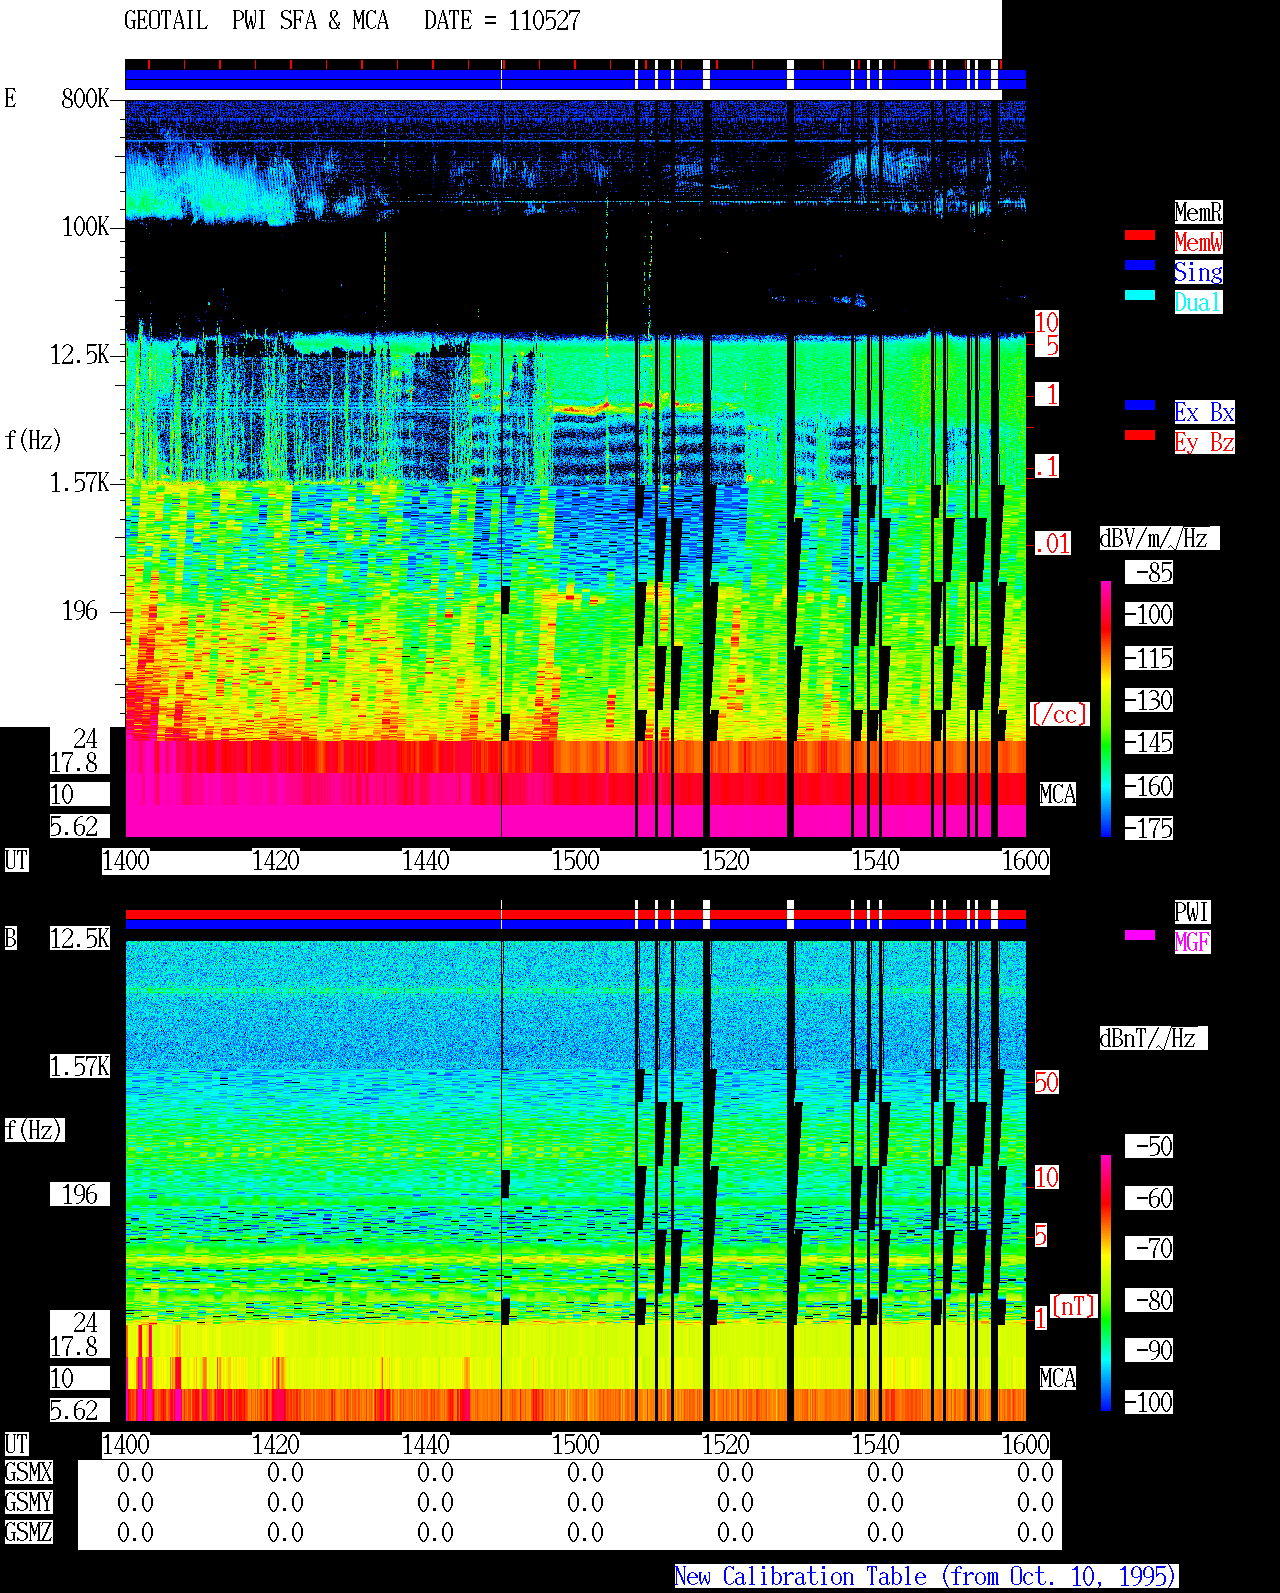Click the -90 color scale value

coord(1149,1350)
